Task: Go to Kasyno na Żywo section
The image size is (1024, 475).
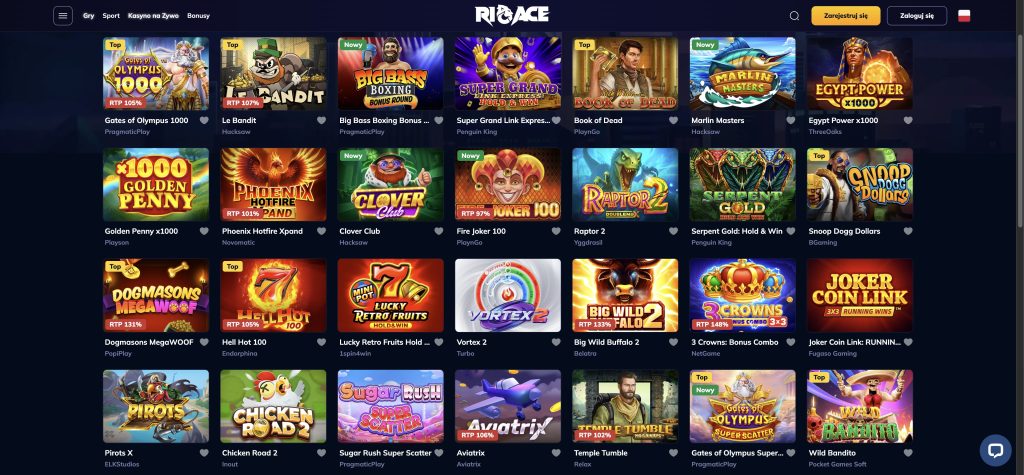Action: 153,16
